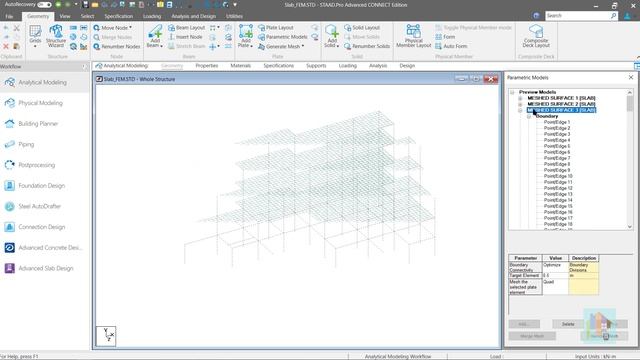Select Point/Edge 5 in the tree

pyautogui.click(x=557, y=146)
